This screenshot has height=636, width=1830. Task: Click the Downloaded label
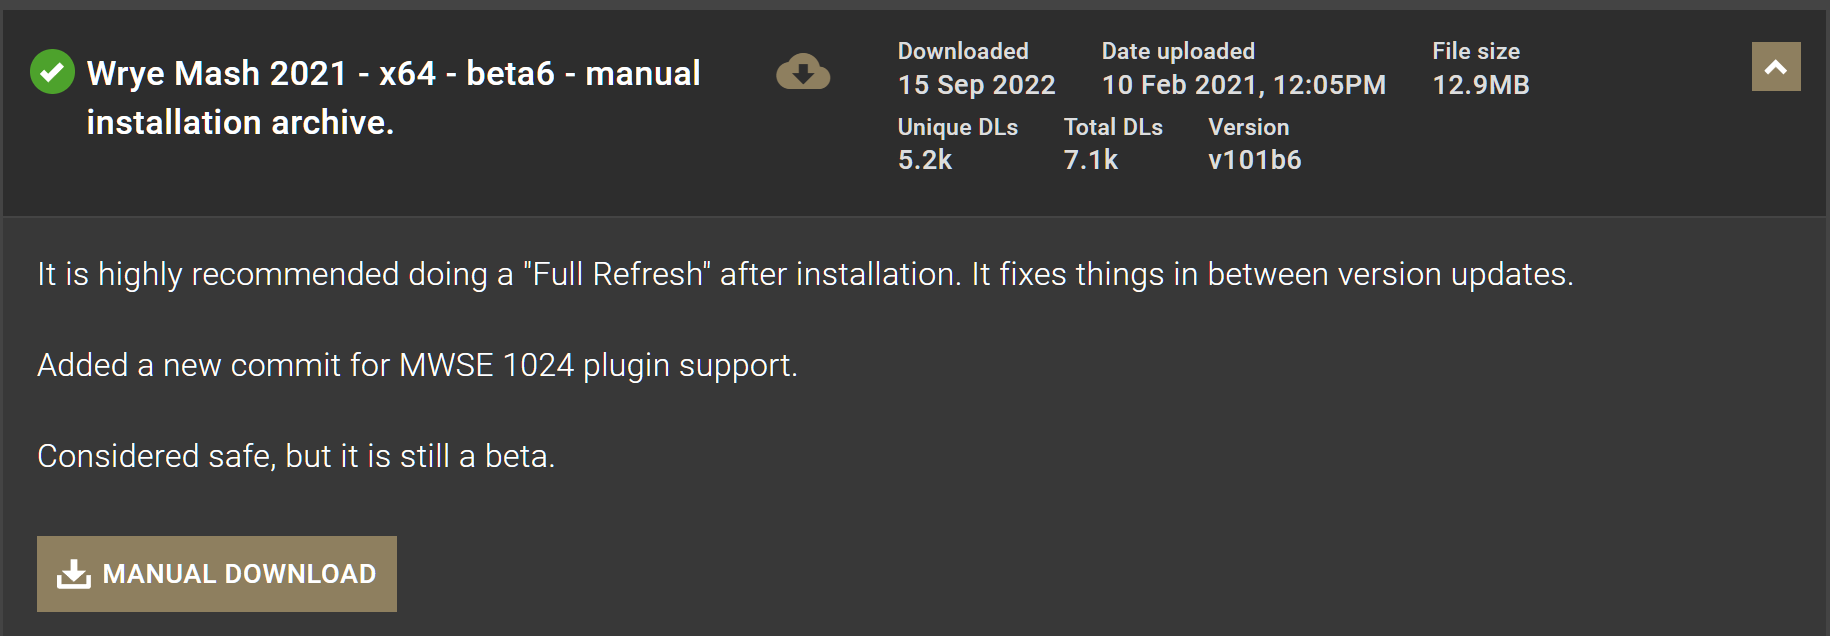point(963,51)
